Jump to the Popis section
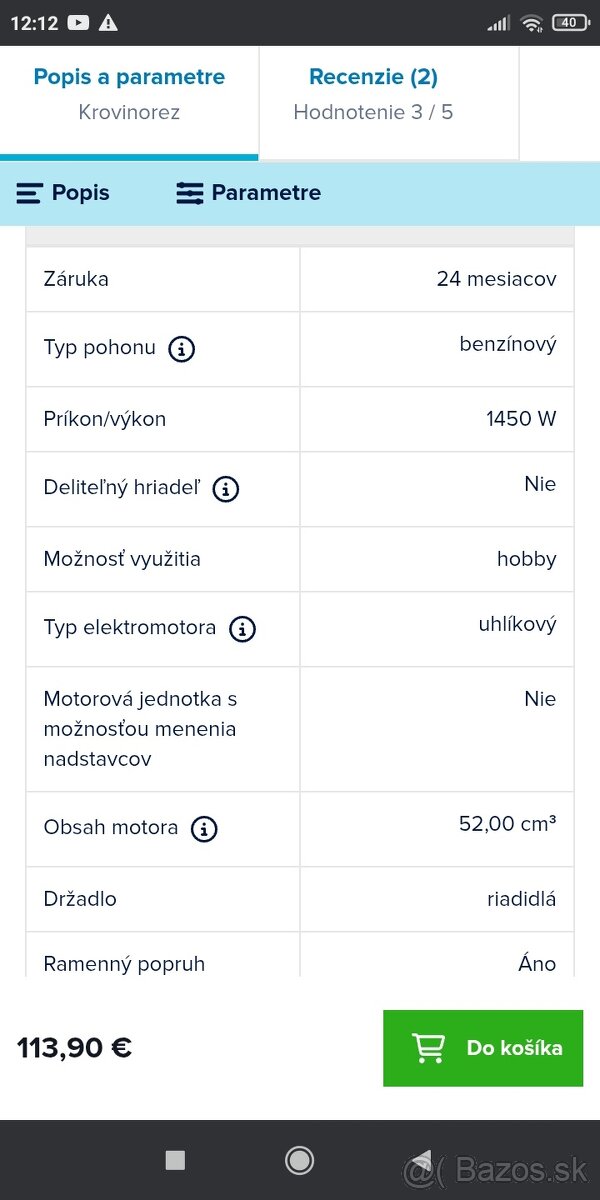The width and height of the screenshot is (600, 1200). (63, 194)
